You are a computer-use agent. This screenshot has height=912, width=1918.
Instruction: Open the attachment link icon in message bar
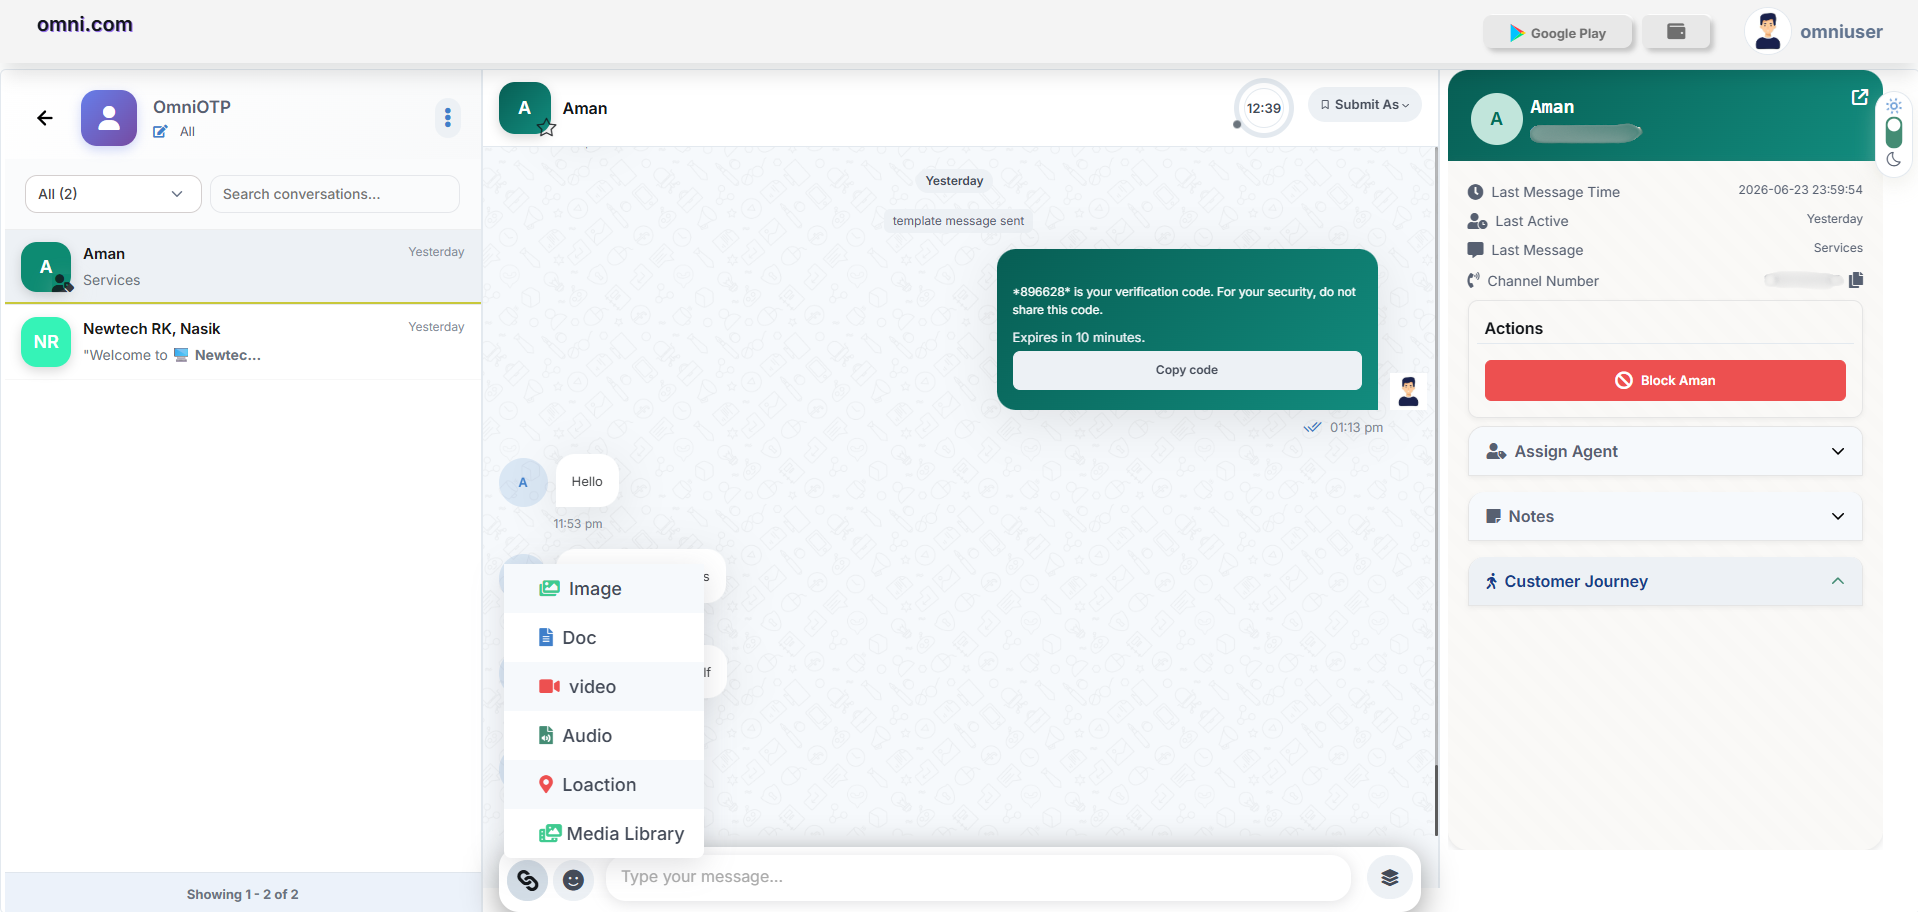point(527,880)
